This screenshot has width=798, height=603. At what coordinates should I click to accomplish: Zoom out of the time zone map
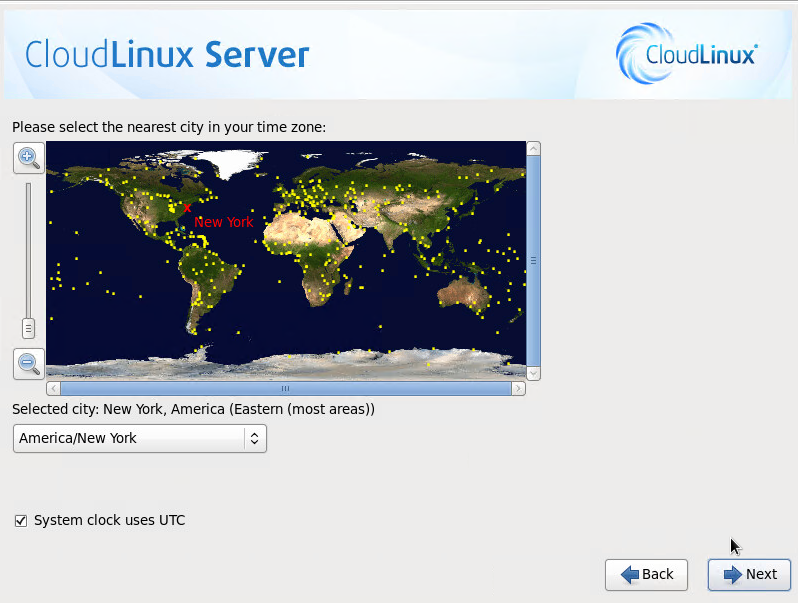[28, 363]
